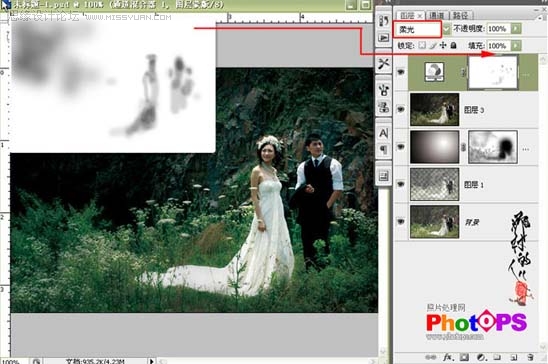Hide the top adjustment layer eye
This screenshot has height=364, width=548.
click(401, 72)
